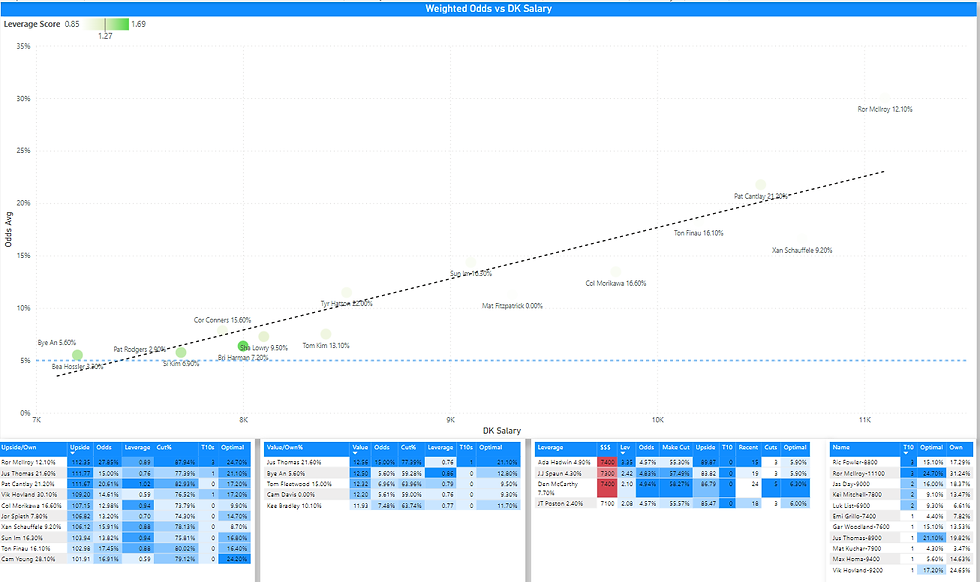
Task: Click the sort arrow under Upside column header
Action: (72, 453)
